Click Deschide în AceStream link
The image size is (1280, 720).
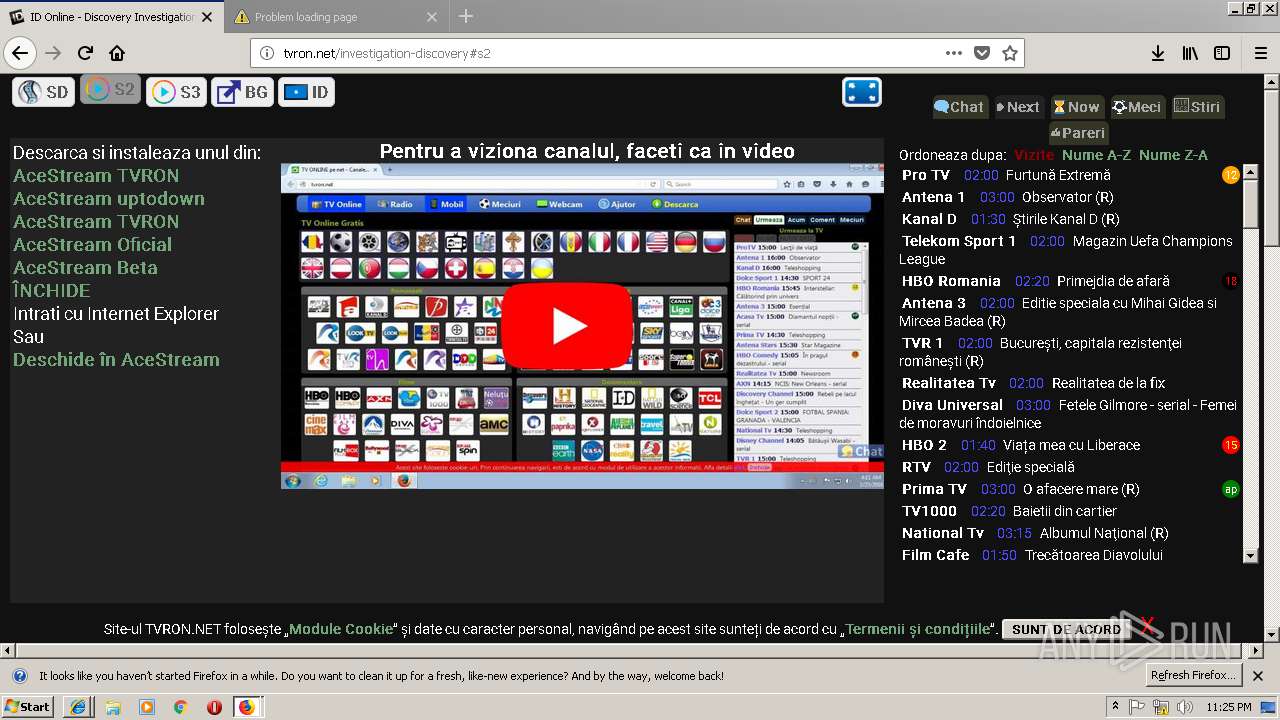point(116,360)
